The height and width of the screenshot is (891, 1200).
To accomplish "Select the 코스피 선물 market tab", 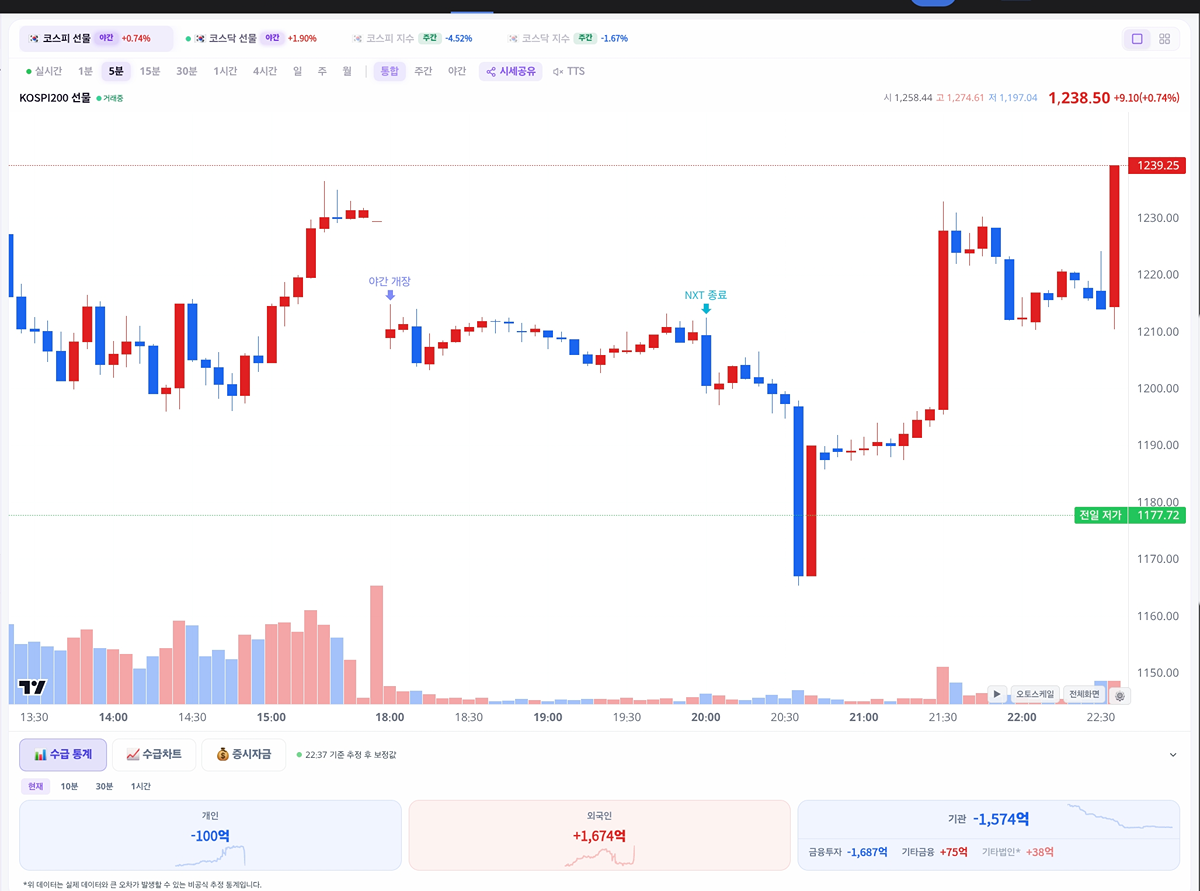I will pos(96,38).
